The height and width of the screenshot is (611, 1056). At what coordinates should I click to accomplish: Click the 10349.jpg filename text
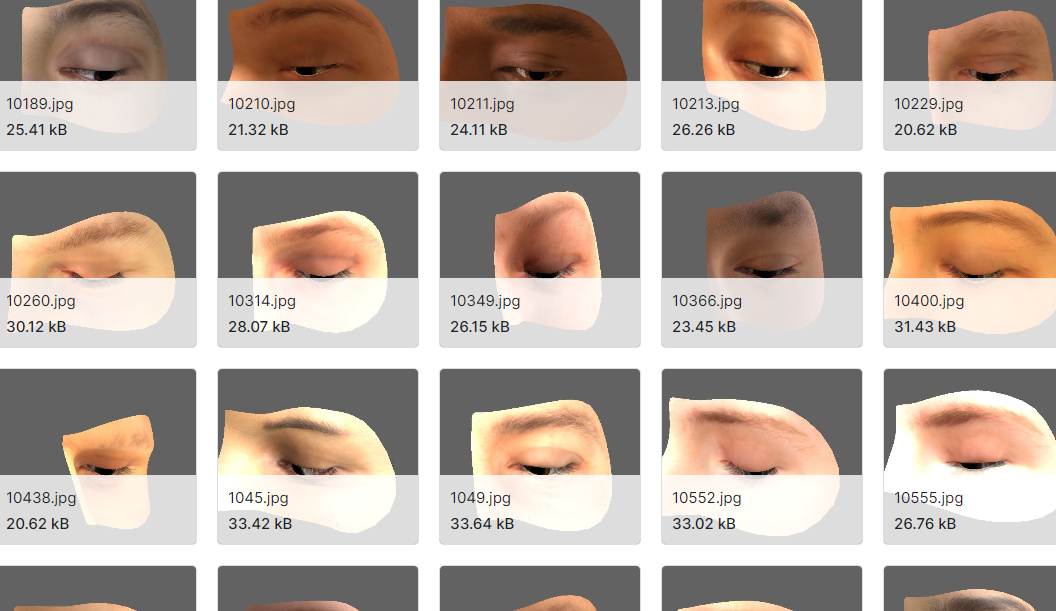[x=485, y=301]
